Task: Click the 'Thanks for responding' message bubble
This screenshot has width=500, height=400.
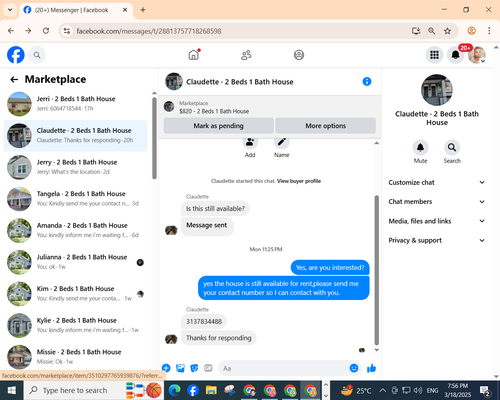Action: pos(219,338)
